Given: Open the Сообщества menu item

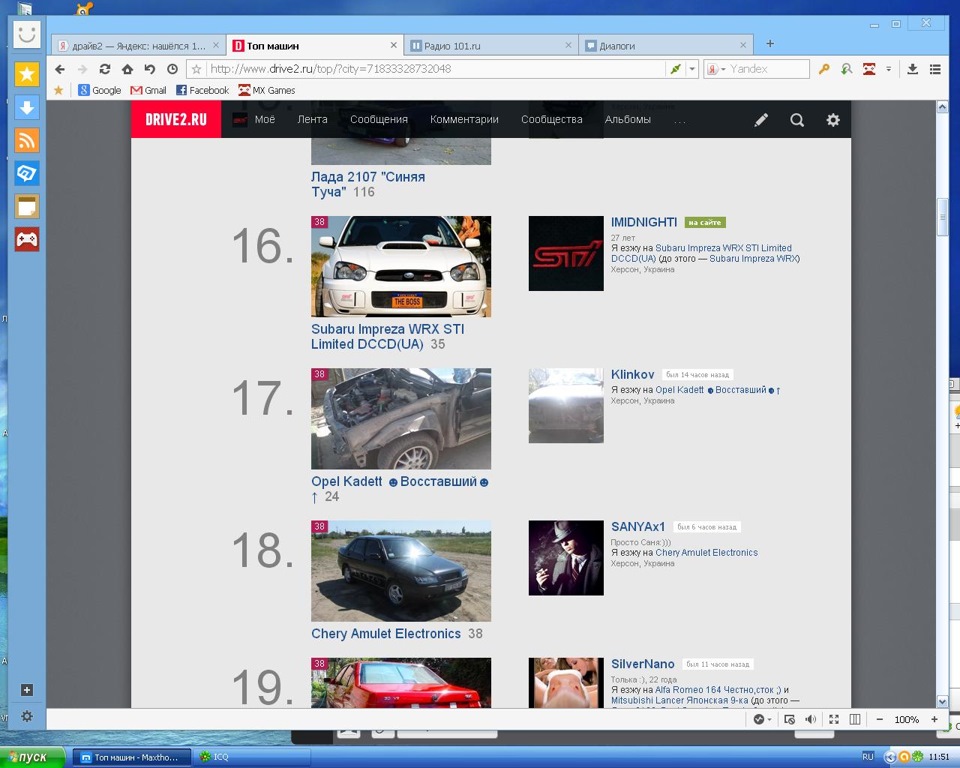Looking at the screenshot, I should click(x=552, y=119).
